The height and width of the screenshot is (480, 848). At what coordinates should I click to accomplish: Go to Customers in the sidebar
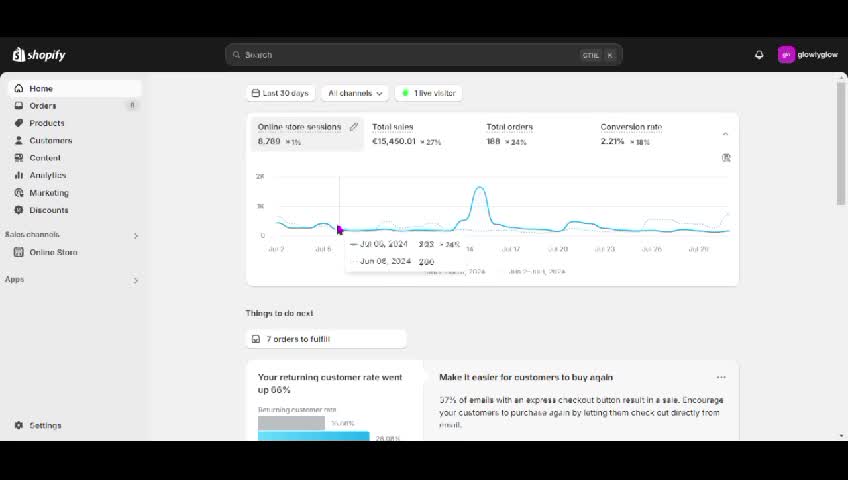(x=50, y=141)
